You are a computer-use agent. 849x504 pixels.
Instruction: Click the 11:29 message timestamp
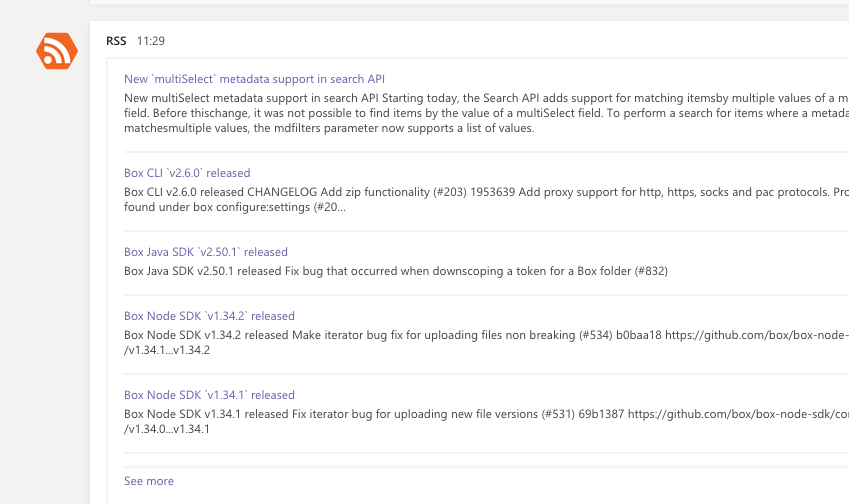[151, 41]
